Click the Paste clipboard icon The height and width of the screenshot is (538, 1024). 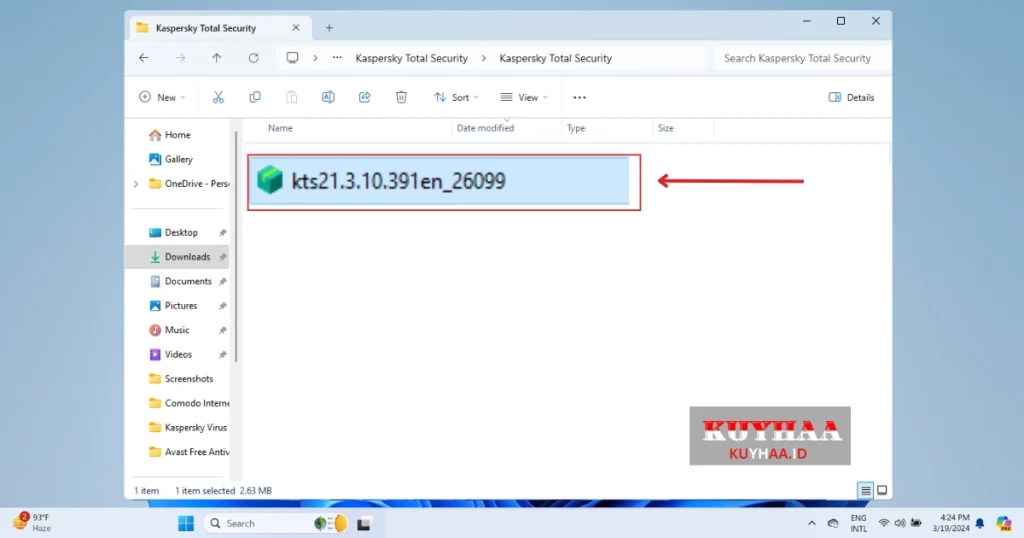coord(291,97)
